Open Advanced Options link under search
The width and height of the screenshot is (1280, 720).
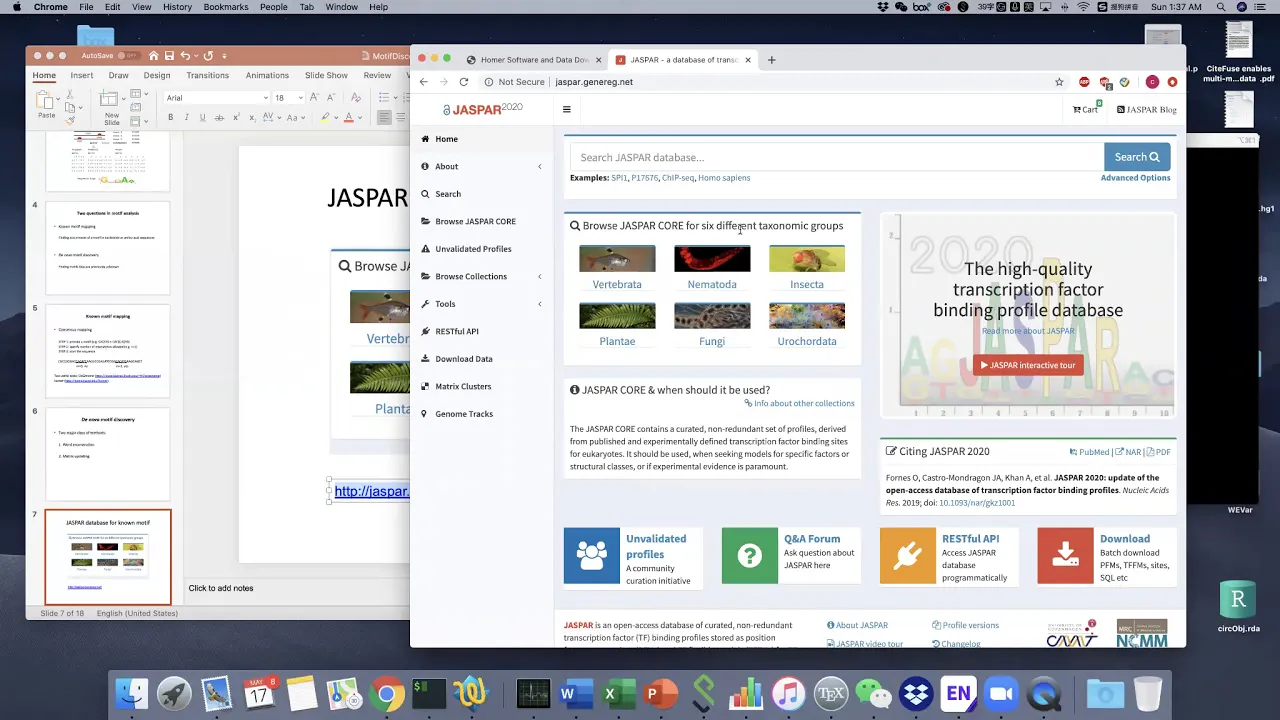point(1135,178)
